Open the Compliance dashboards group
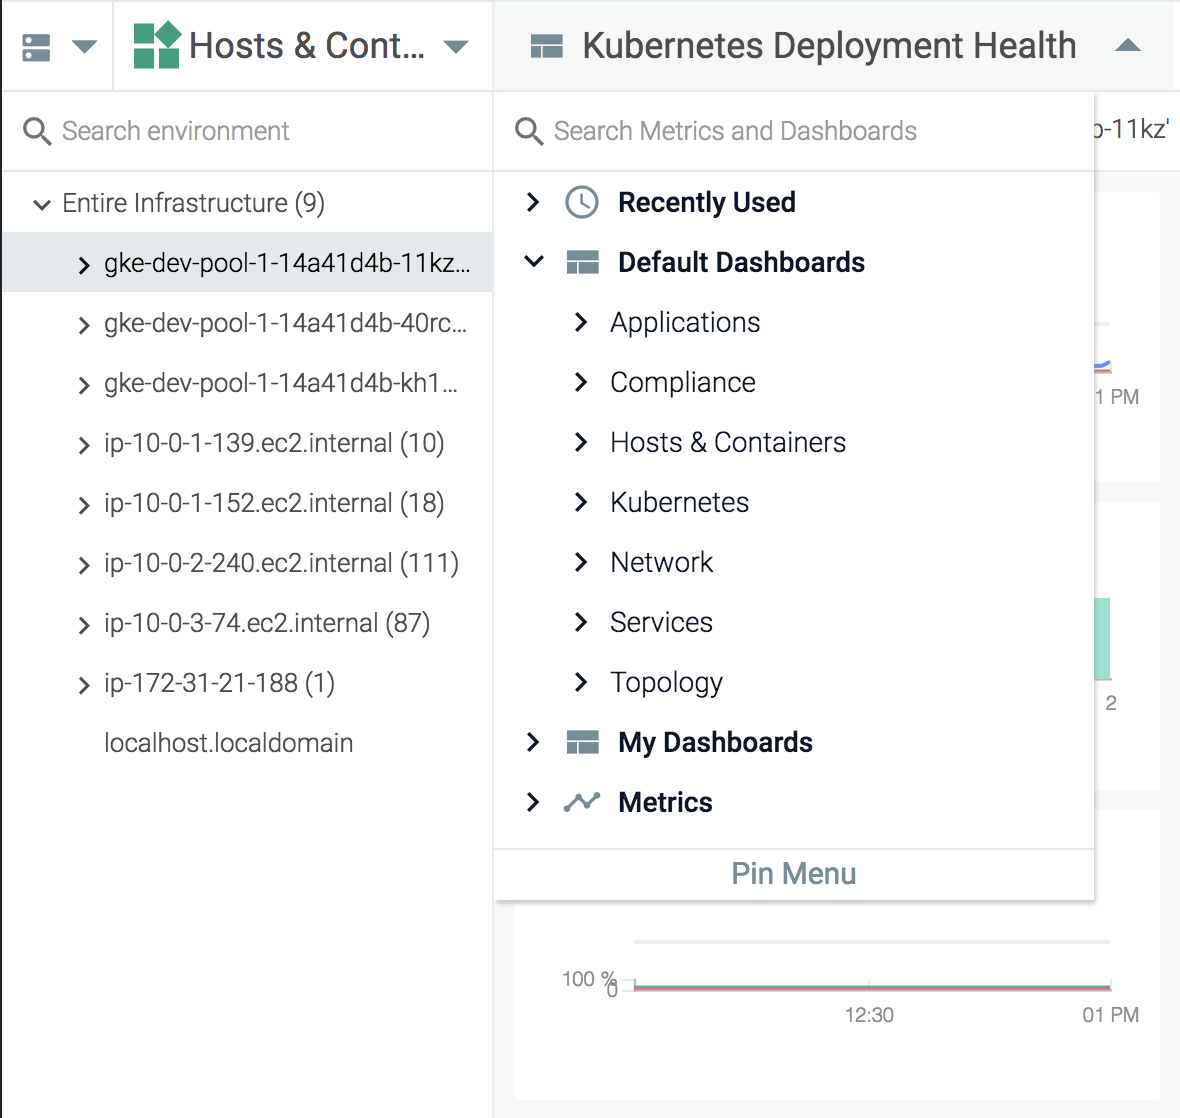Screen dimensions: 1180x1118 pyautogui.click(x=580, y=382)
